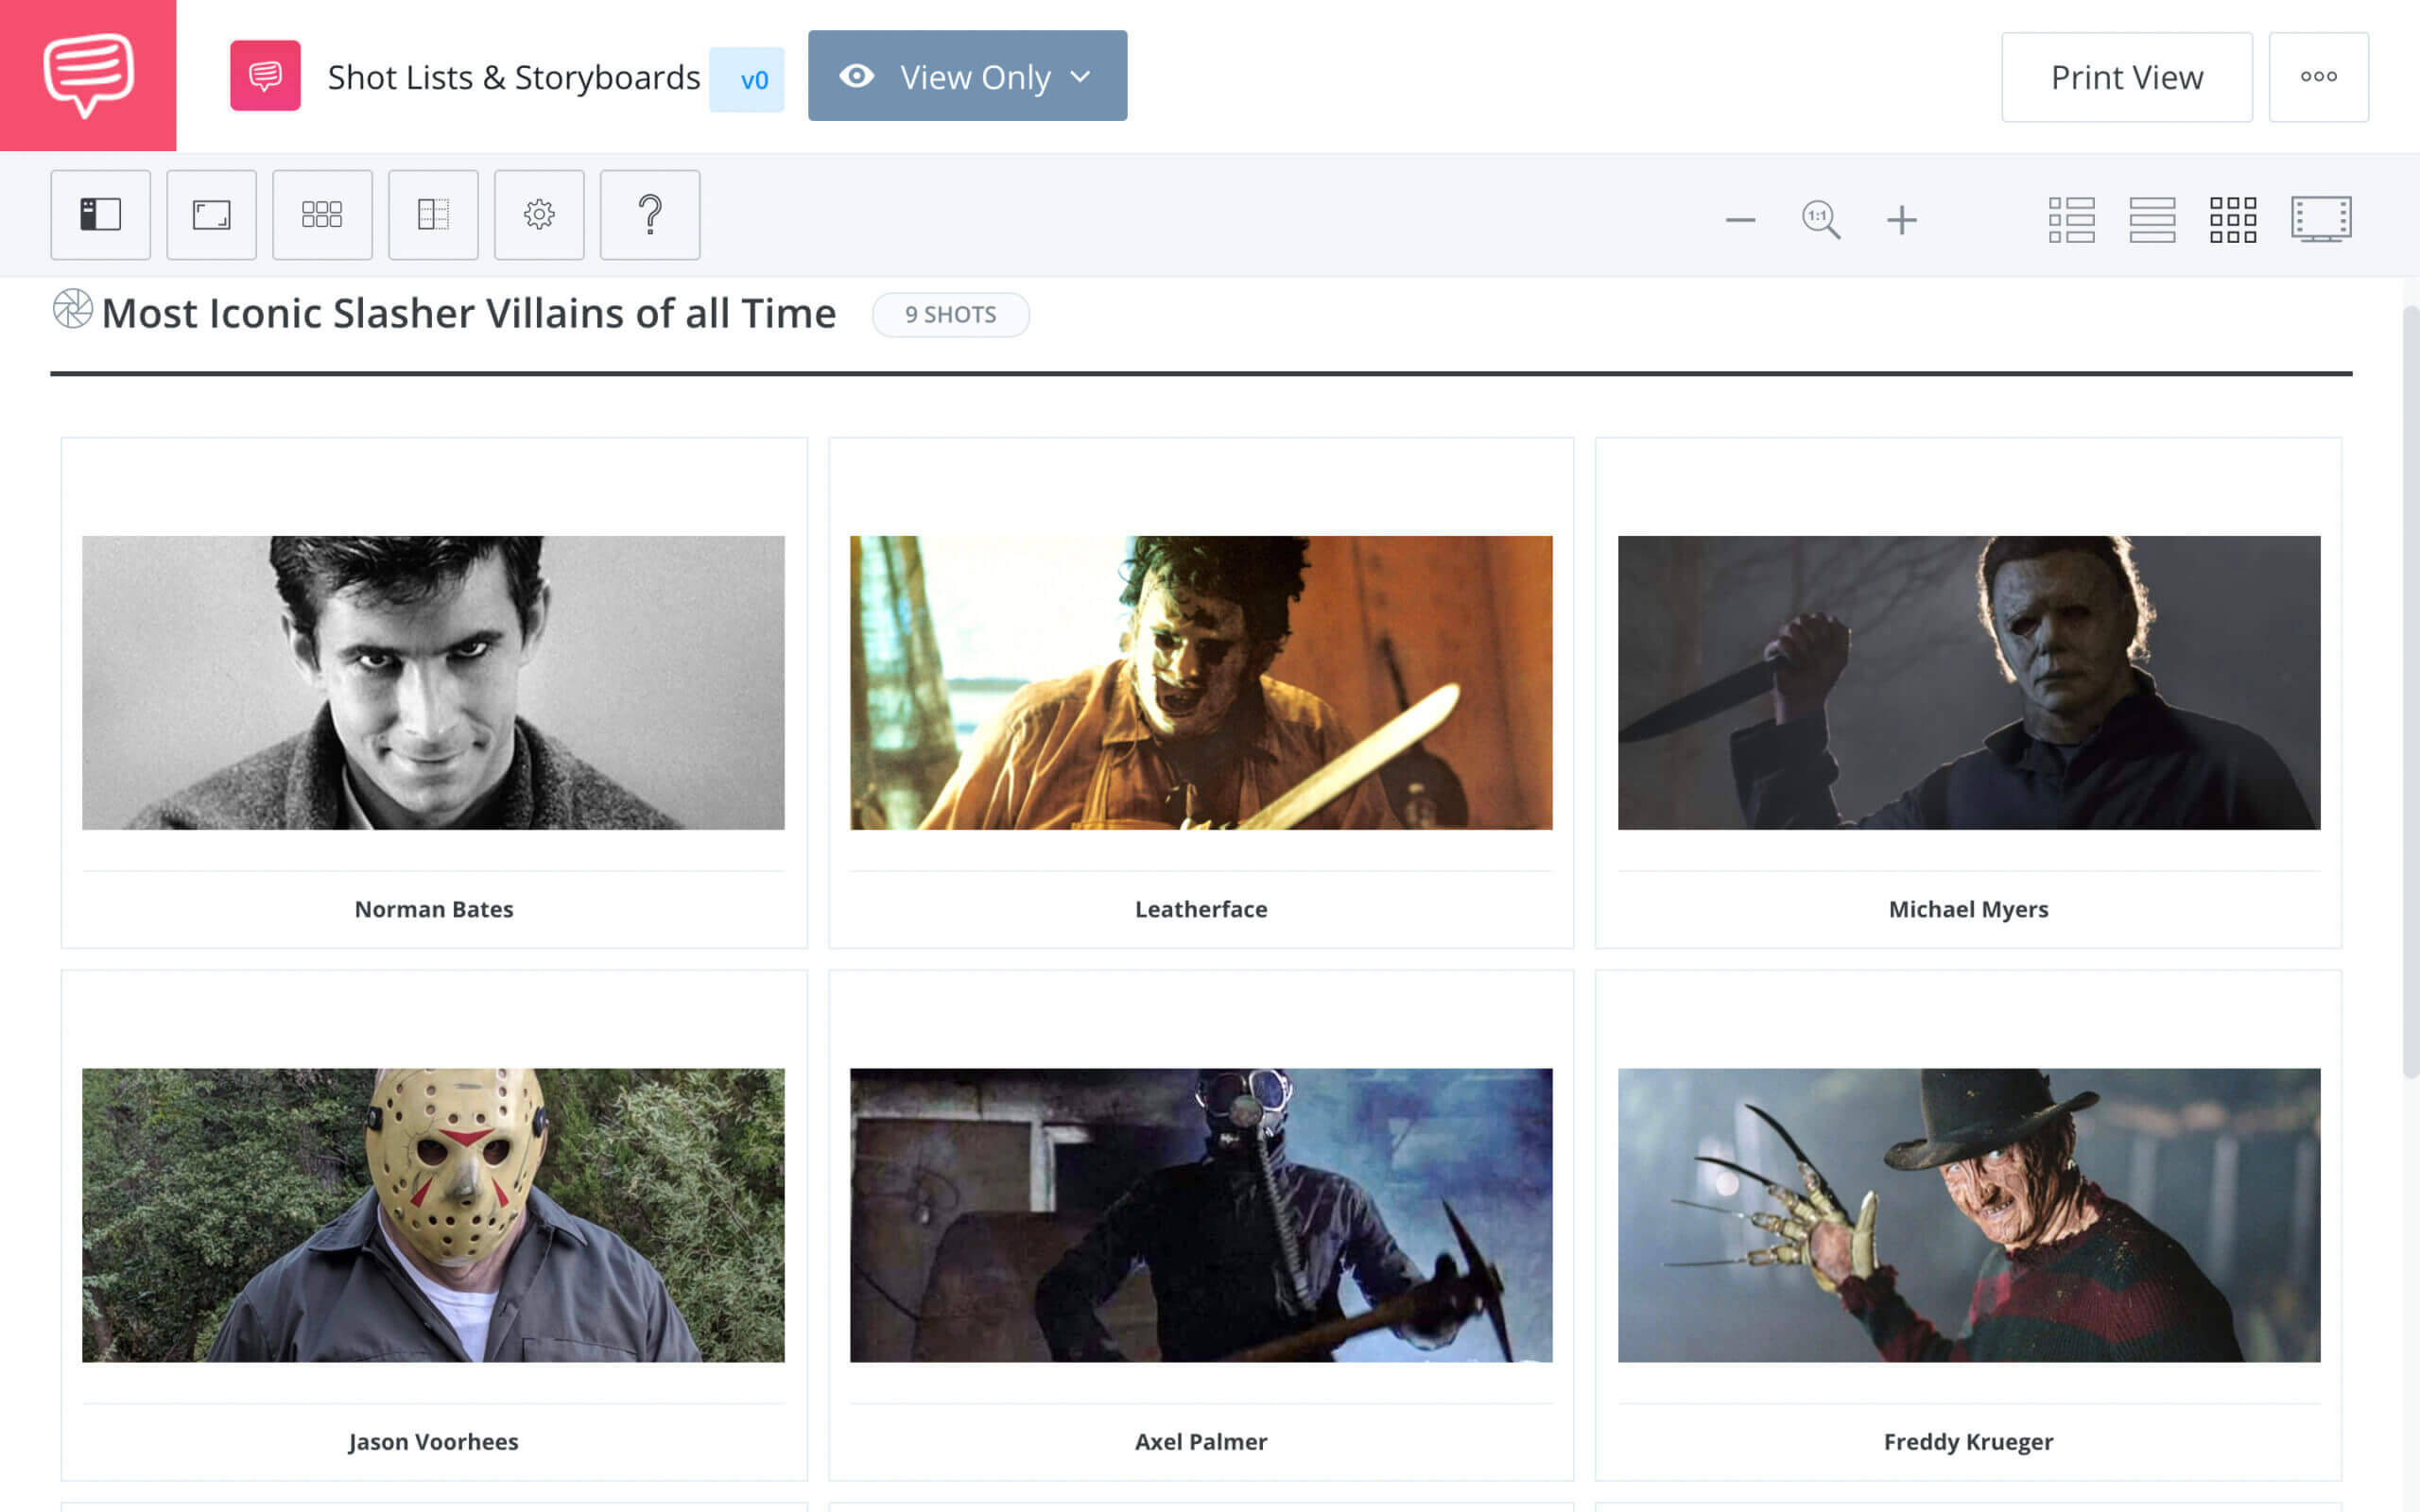Click the Print View button
2420x1512 pixels.
(2127, 77)
